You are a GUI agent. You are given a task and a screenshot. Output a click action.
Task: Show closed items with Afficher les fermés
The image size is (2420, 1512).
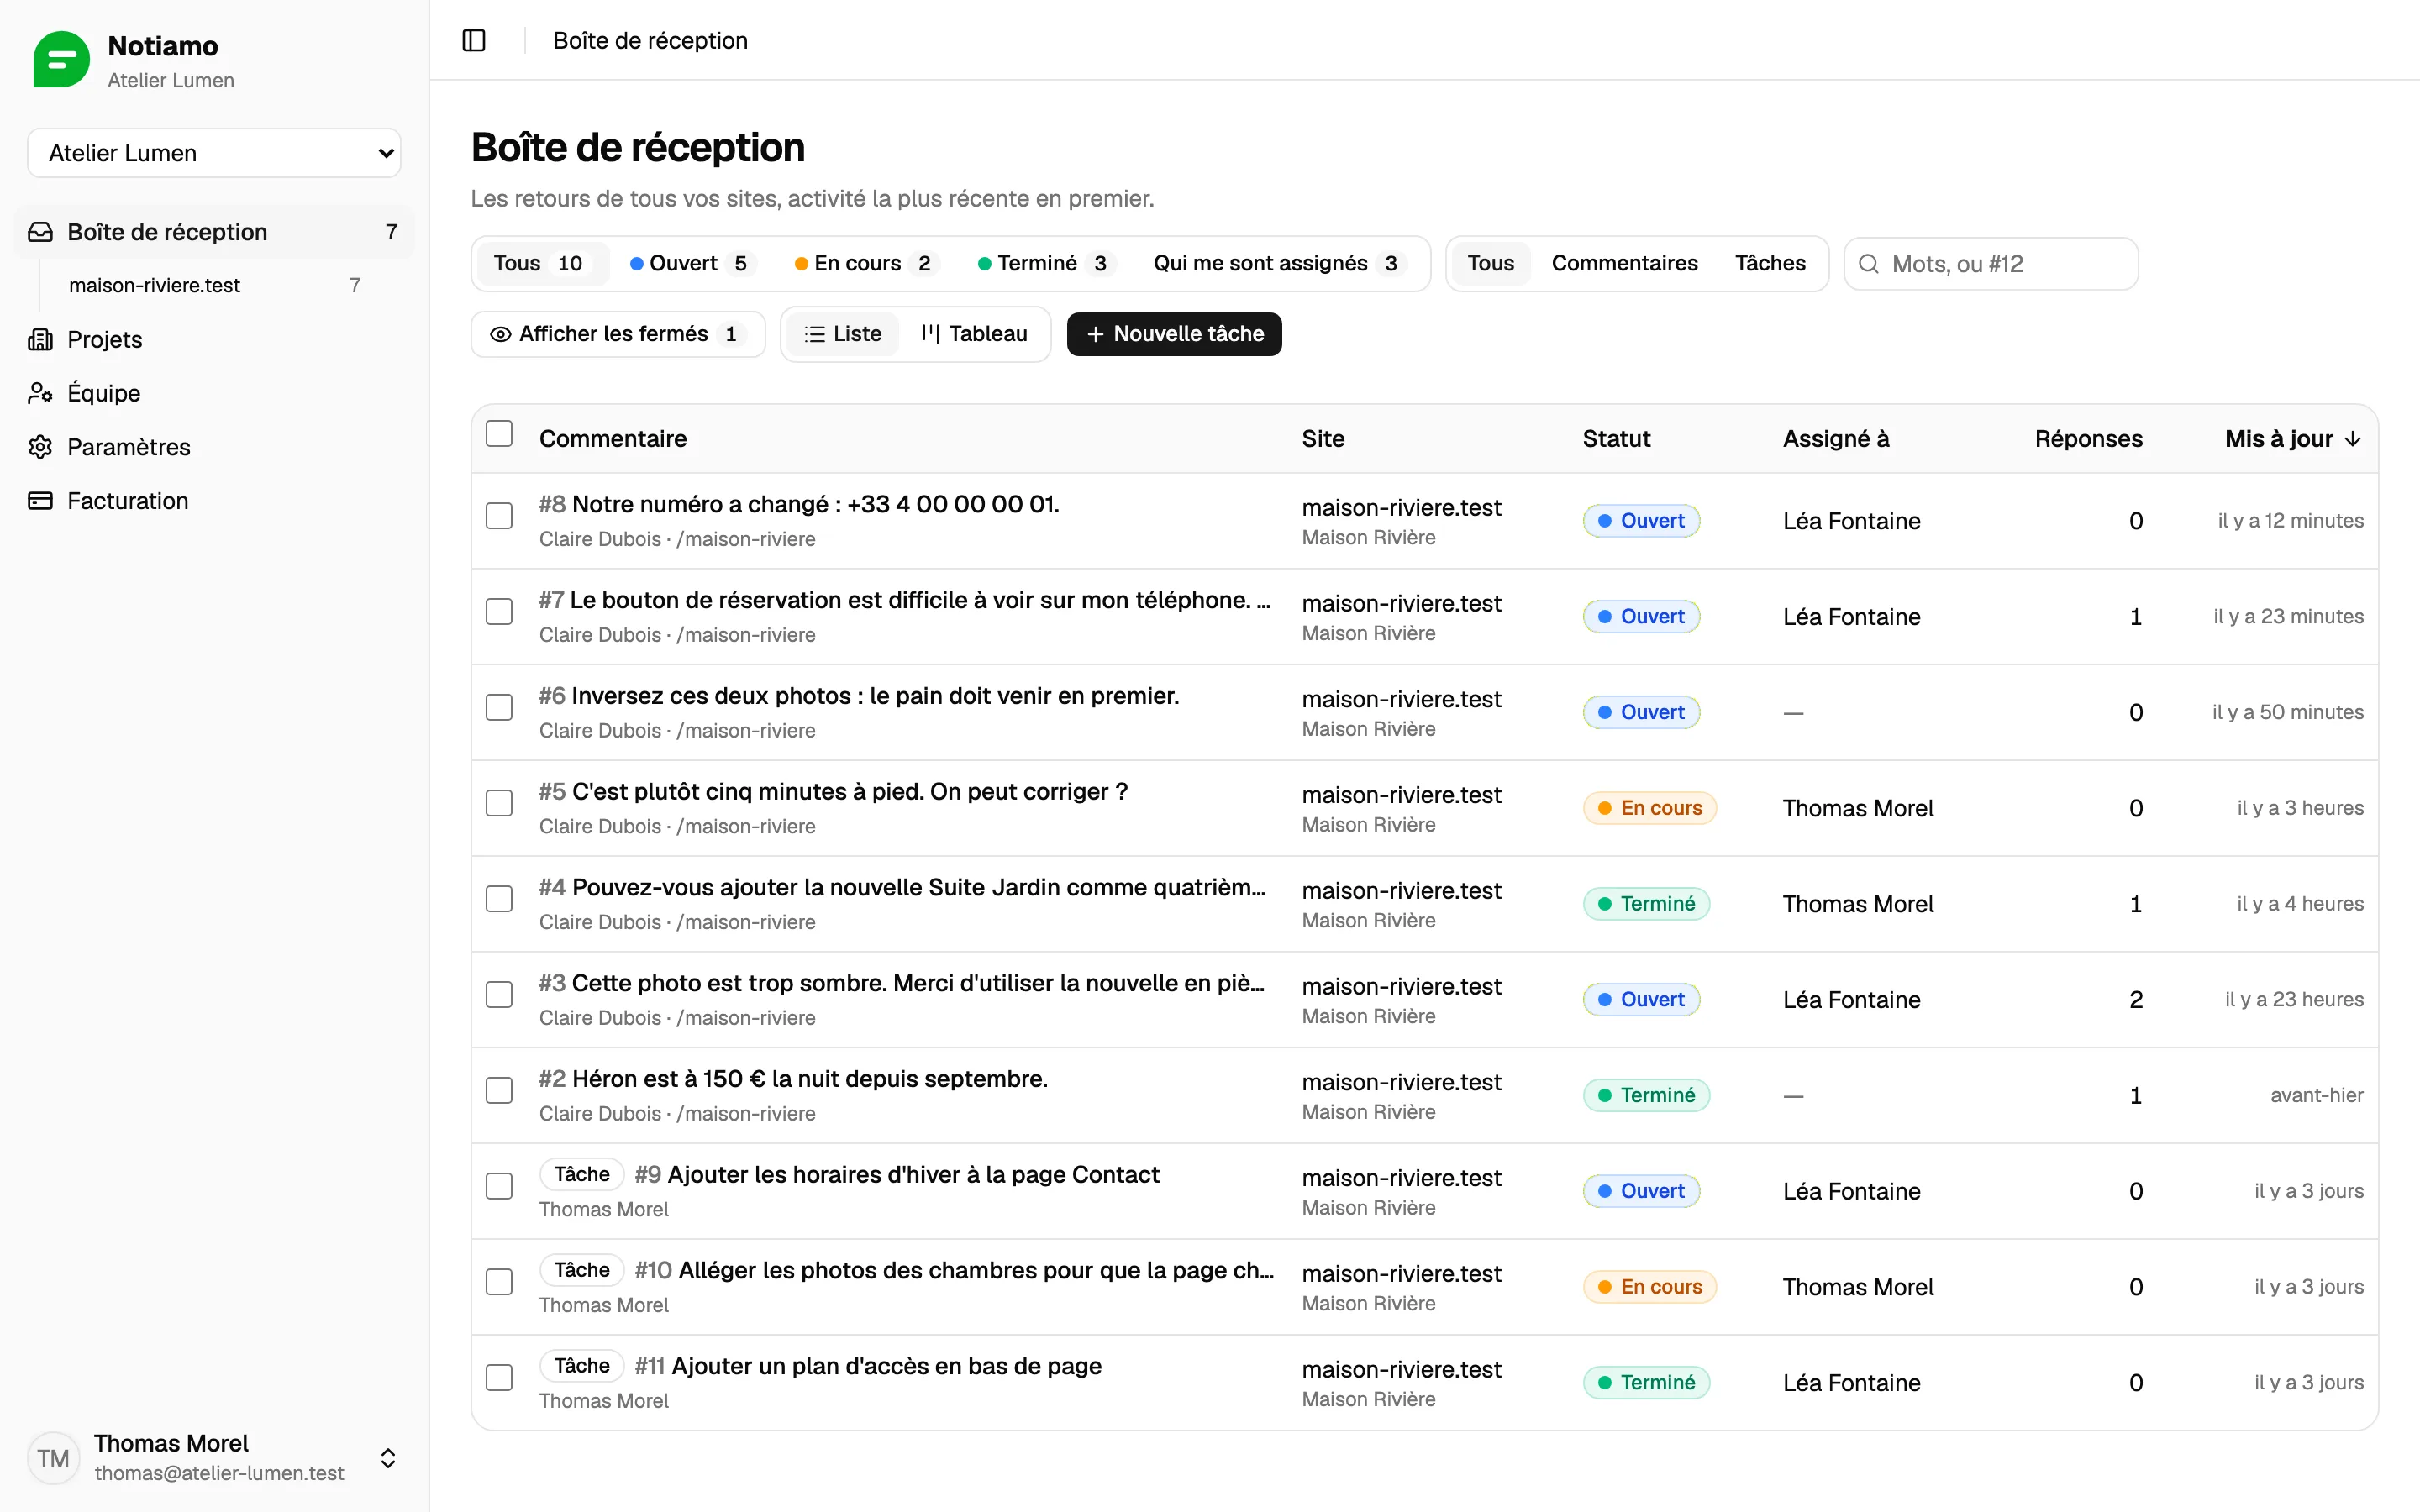(617, 334)
